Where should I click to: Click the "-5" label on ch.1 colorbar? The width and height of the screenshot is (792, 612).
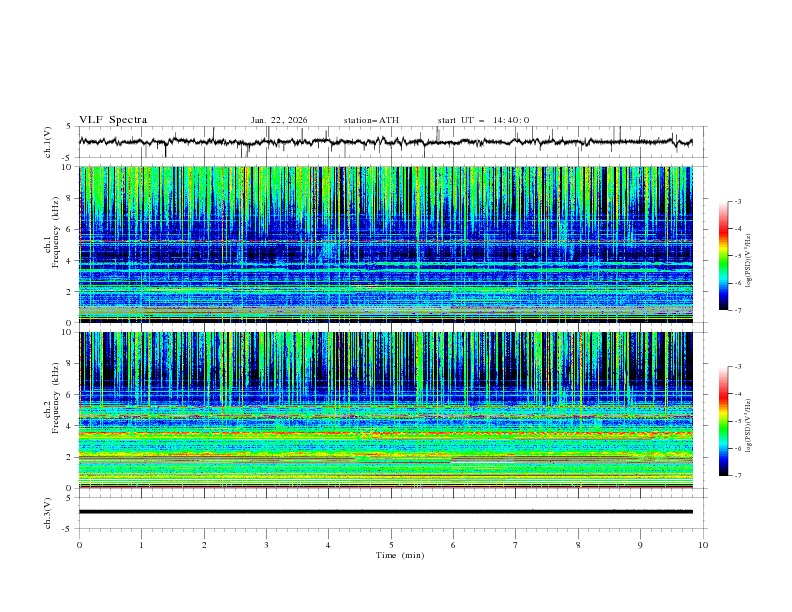click(x=738, y=256)
